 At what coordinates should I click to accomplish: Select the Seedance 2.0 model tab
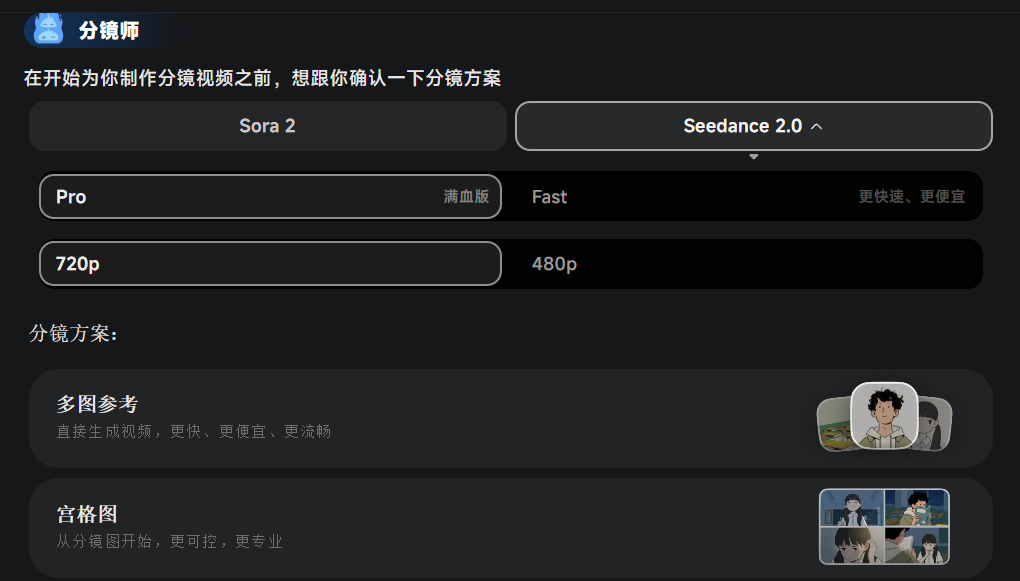pos(753,126)
